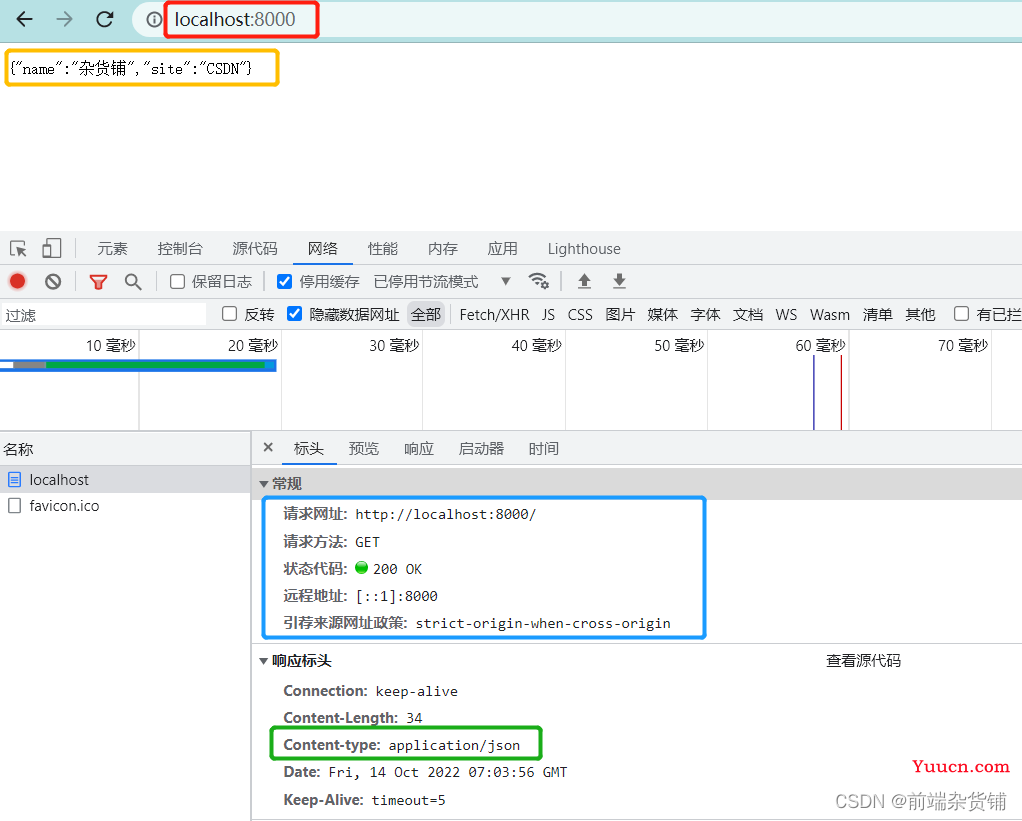Viewport: 1022px width, 821px height.
Task: Filter requests by 清单
Action: click(877, 315)
